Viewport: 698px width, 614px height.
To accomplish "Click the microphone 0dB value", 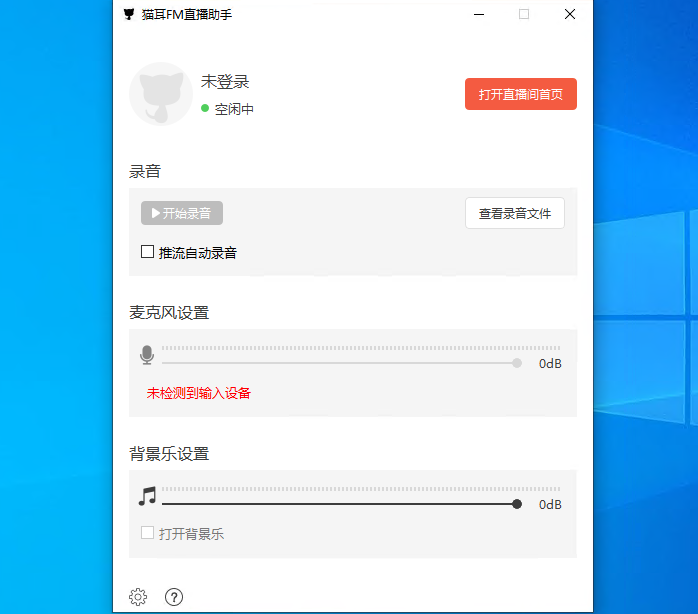I will click(550, 364).
